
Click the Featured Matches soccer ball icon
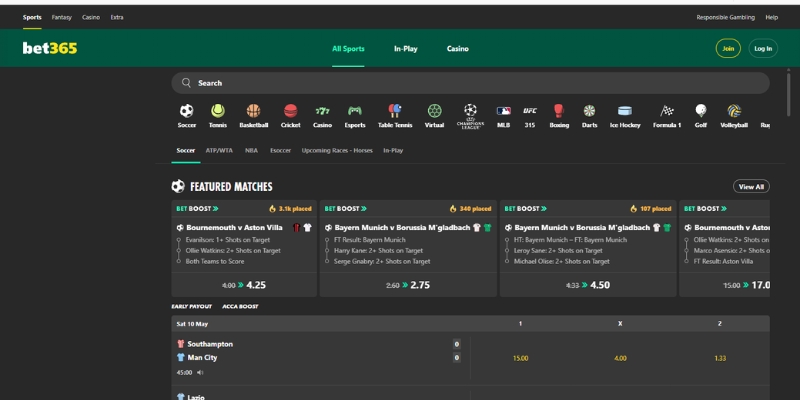click(x=178, y=186)
